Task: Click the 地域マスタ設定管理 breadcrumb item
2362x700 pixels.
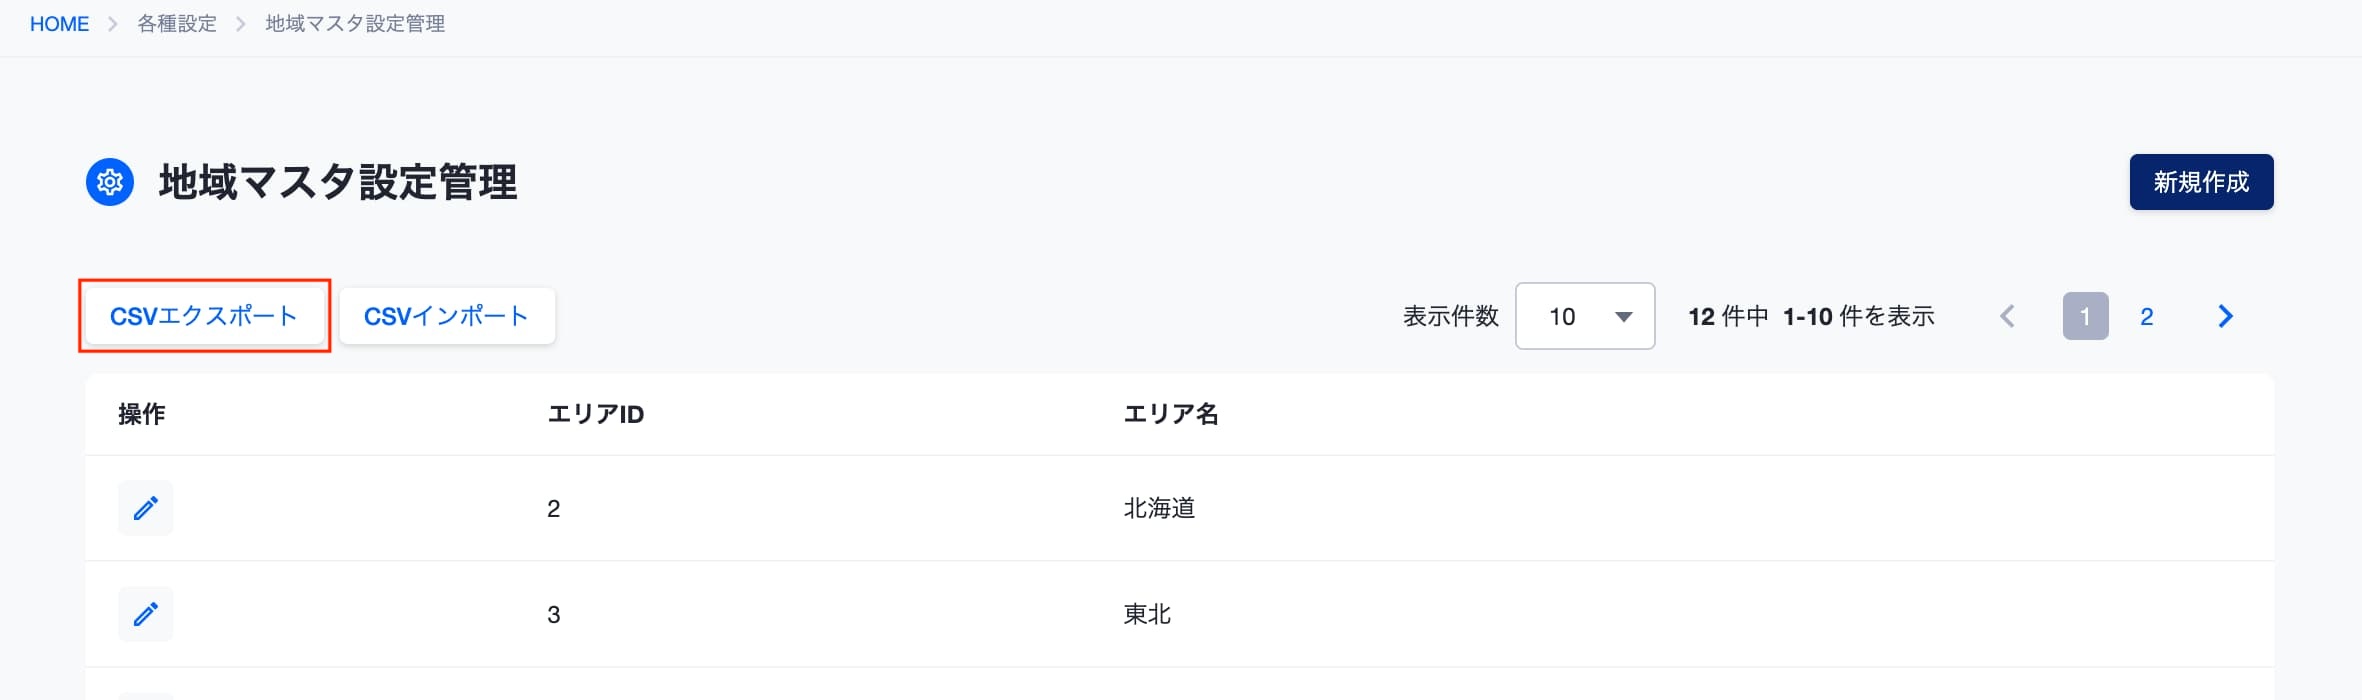Action: [355, 24]
